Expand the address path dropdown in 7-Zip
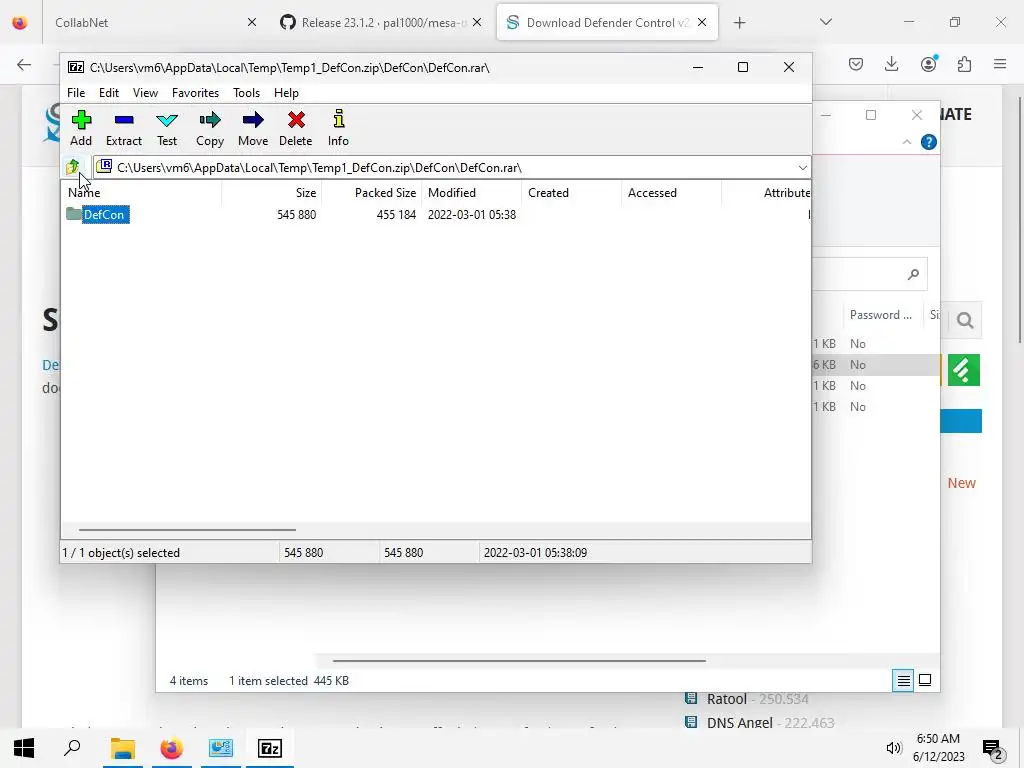The height and width of the screenshot is (768, 1024). (x=802, y=168)
